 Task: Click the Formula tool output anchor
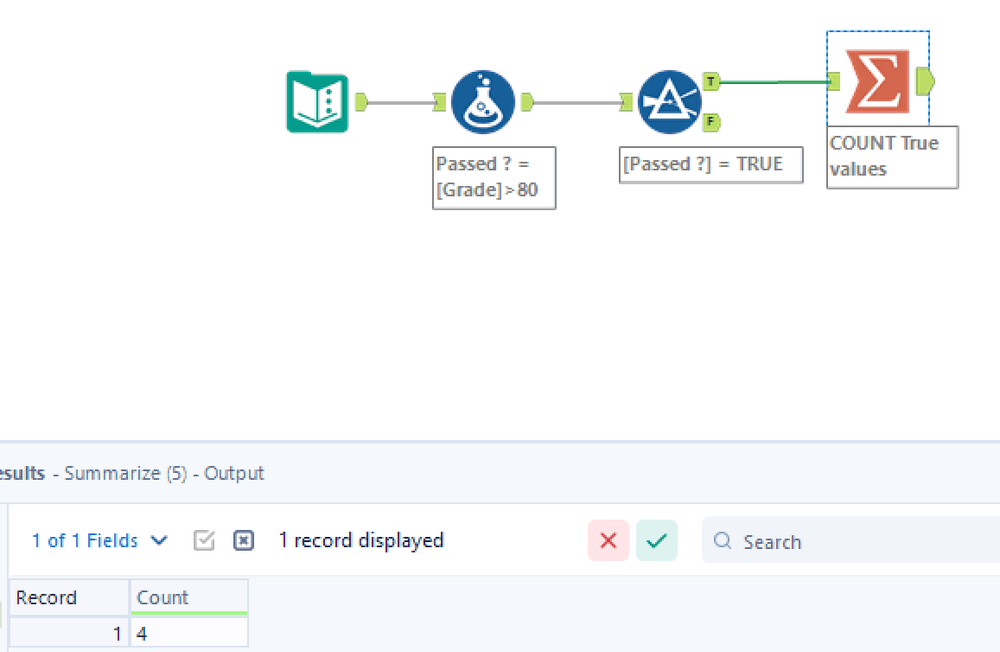(x=527, y=102)
